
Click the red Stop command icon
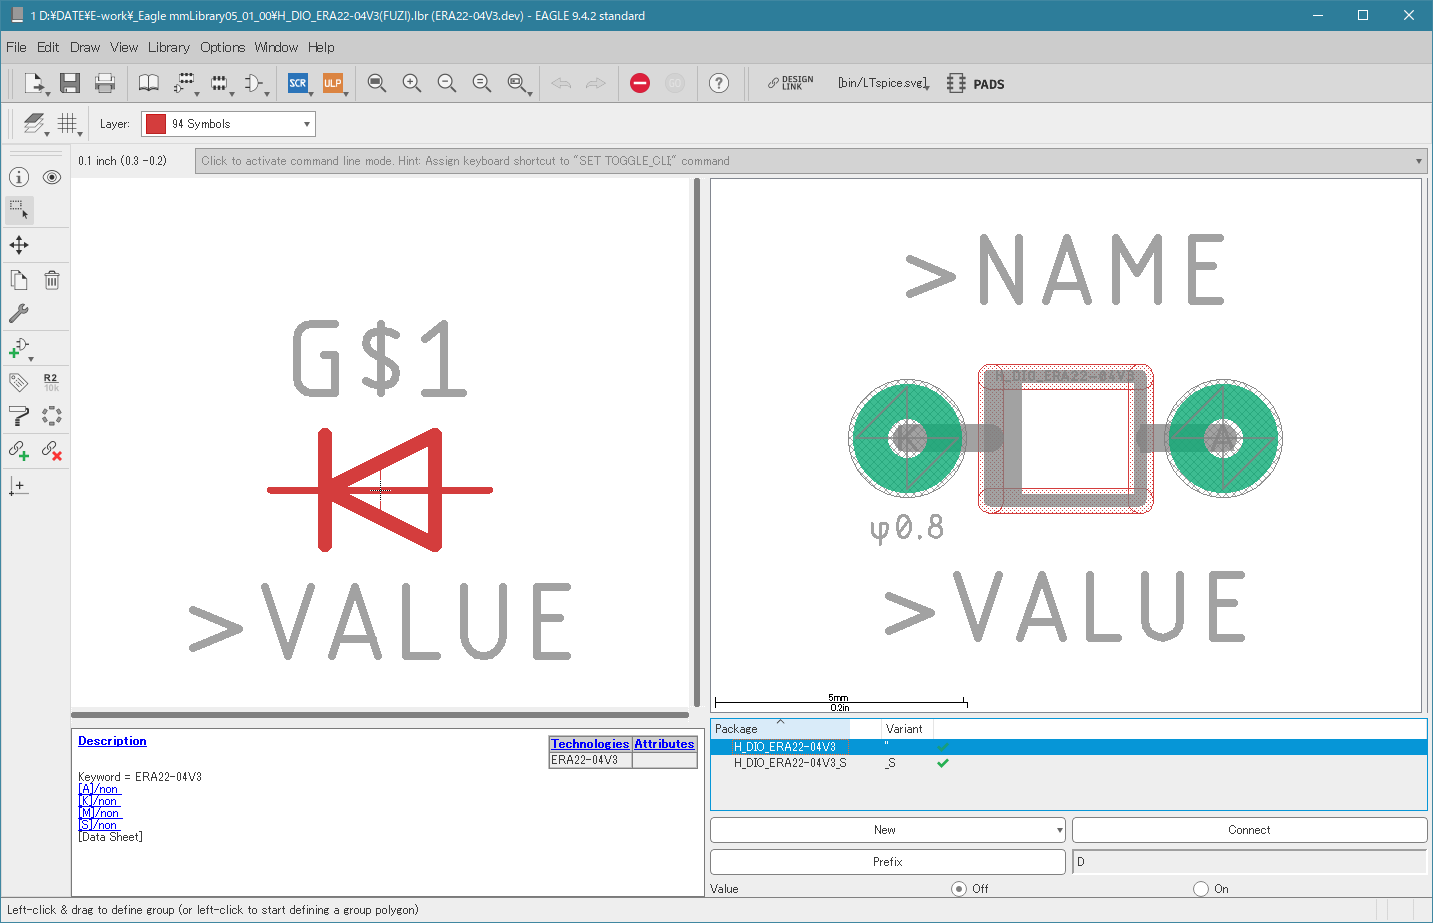pos(640,83)
